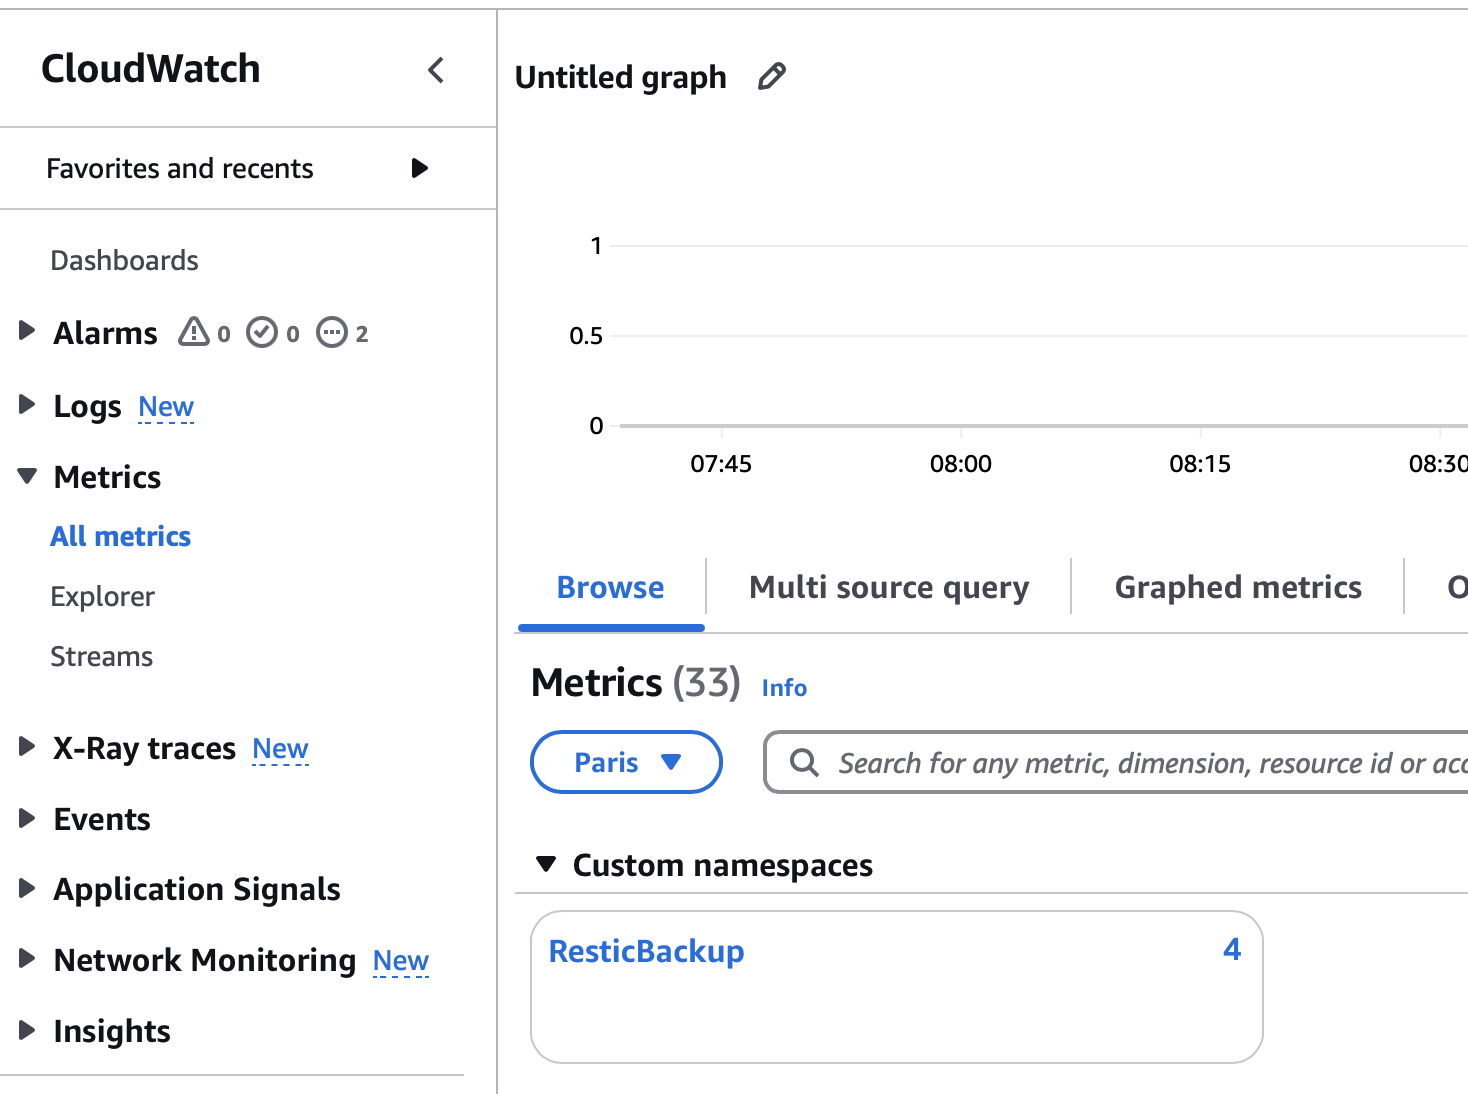
Task: Edit graph title using the pencil icon
Action: tap(770, 76)
